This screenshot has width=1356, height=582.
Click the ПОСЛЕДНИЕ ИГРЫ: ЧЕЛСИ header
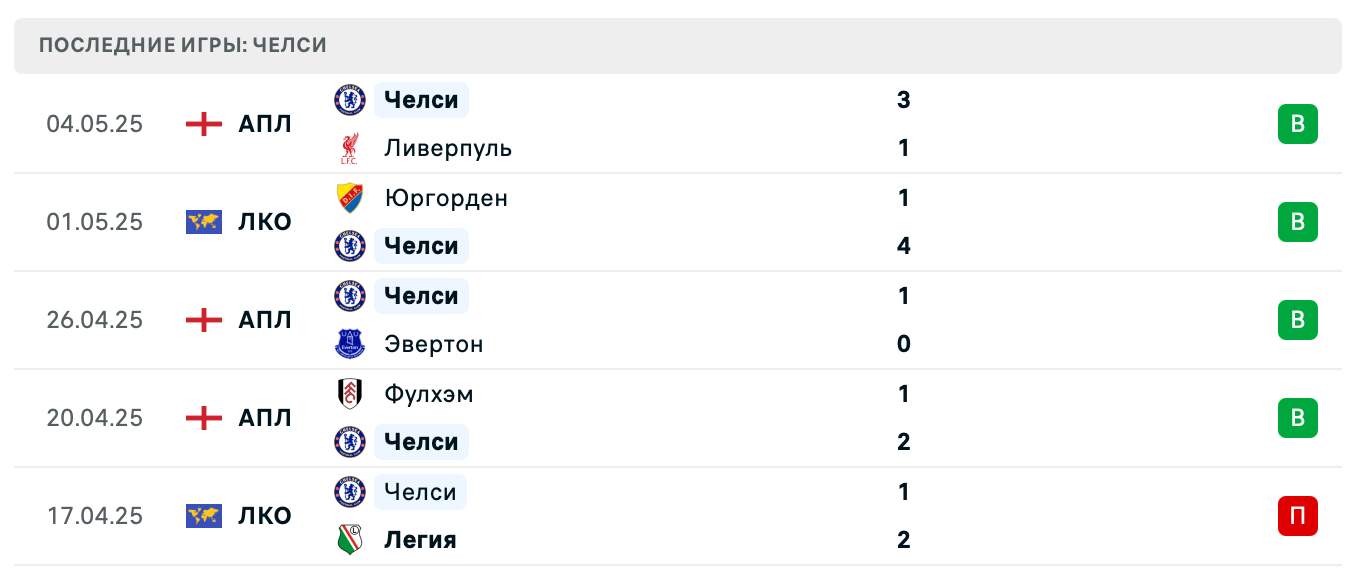[x=181, y=44]
